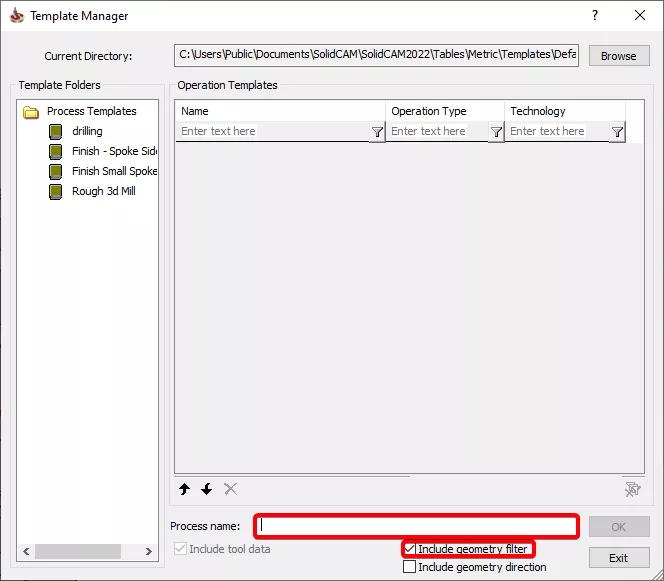Toggle the Include tool data checkbox

click(x=180, y=549)
